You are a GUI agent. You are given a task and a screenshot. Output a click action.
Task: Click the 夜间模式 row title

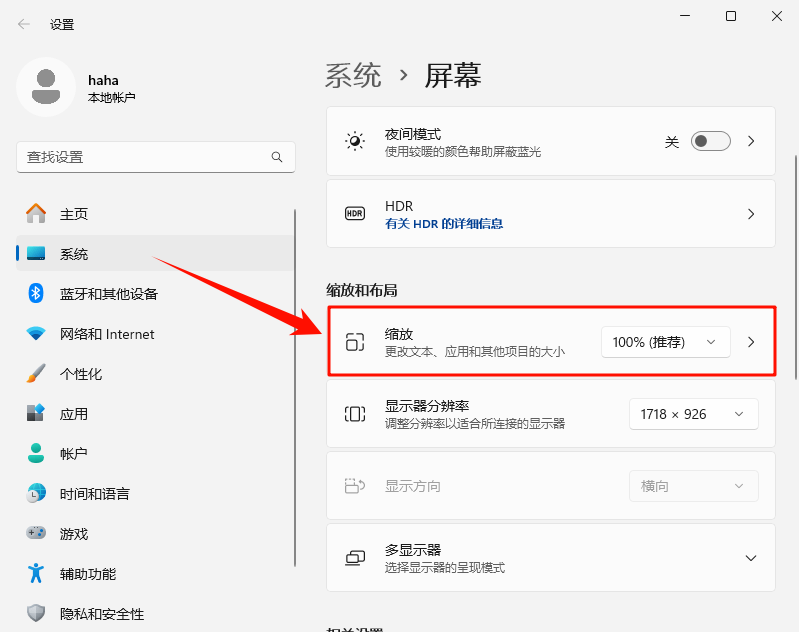(x=413, y=134)
